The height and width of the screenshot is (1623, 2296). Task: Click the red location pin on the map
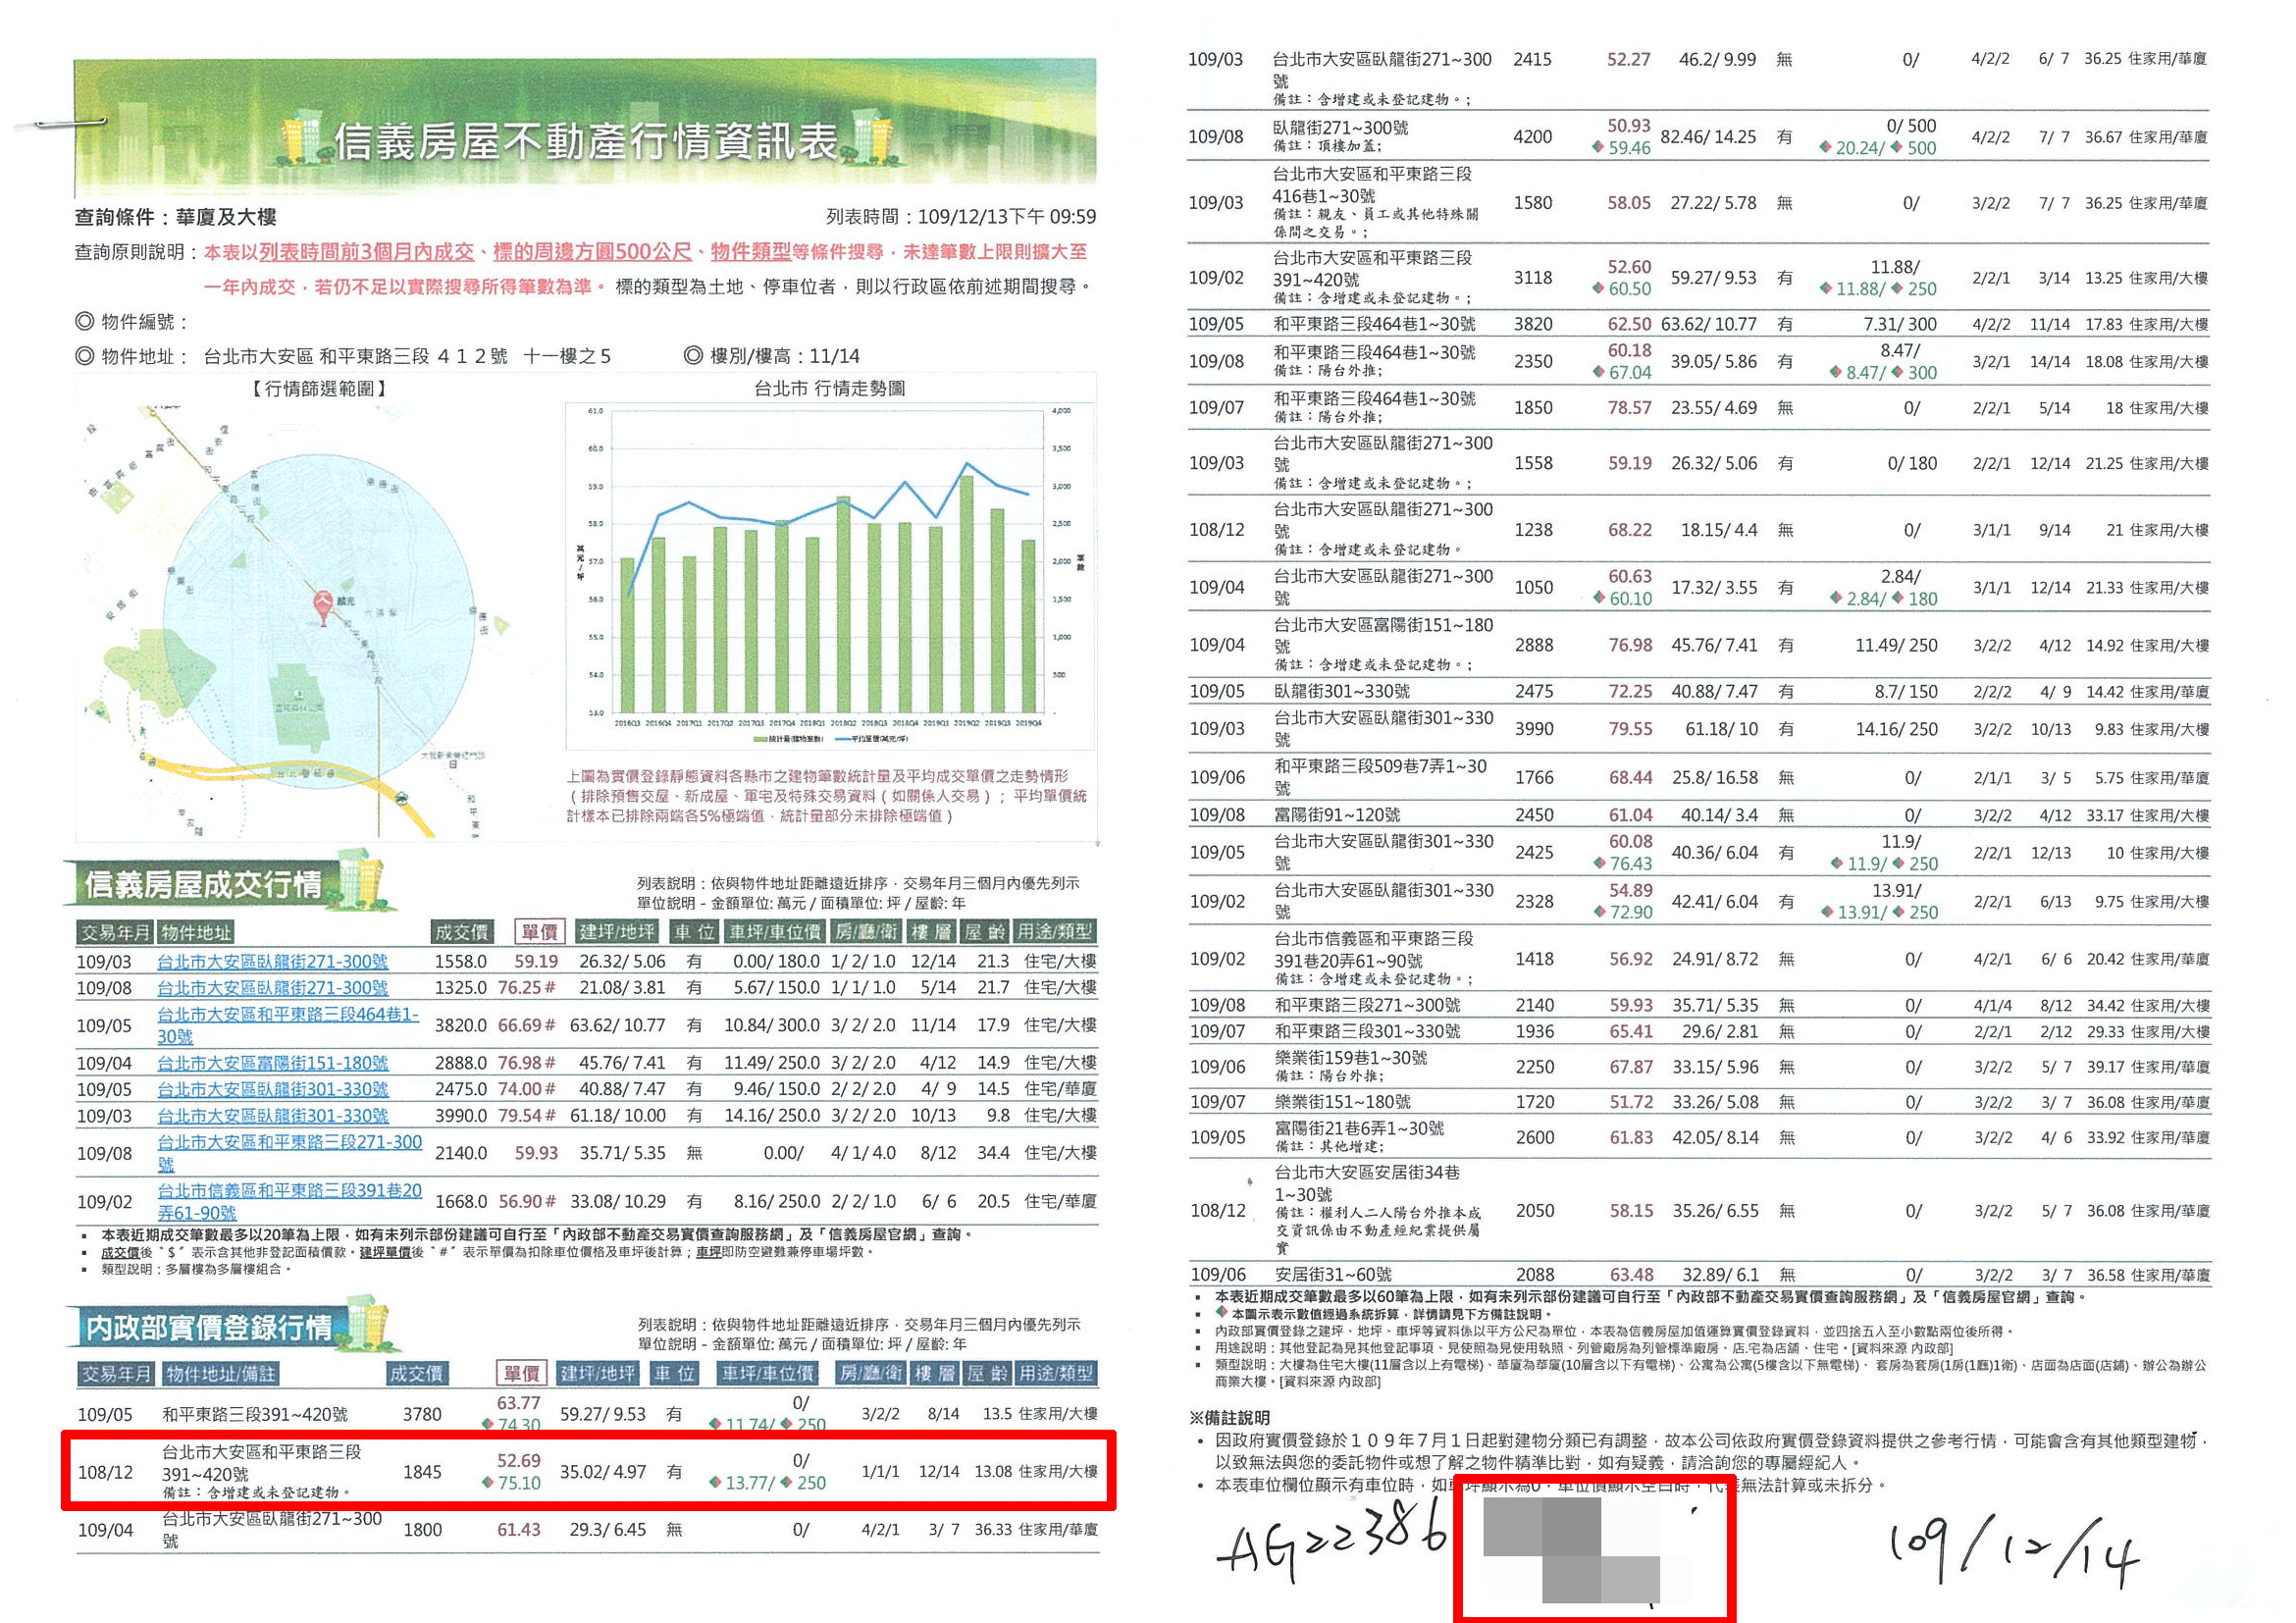[324, 608]
